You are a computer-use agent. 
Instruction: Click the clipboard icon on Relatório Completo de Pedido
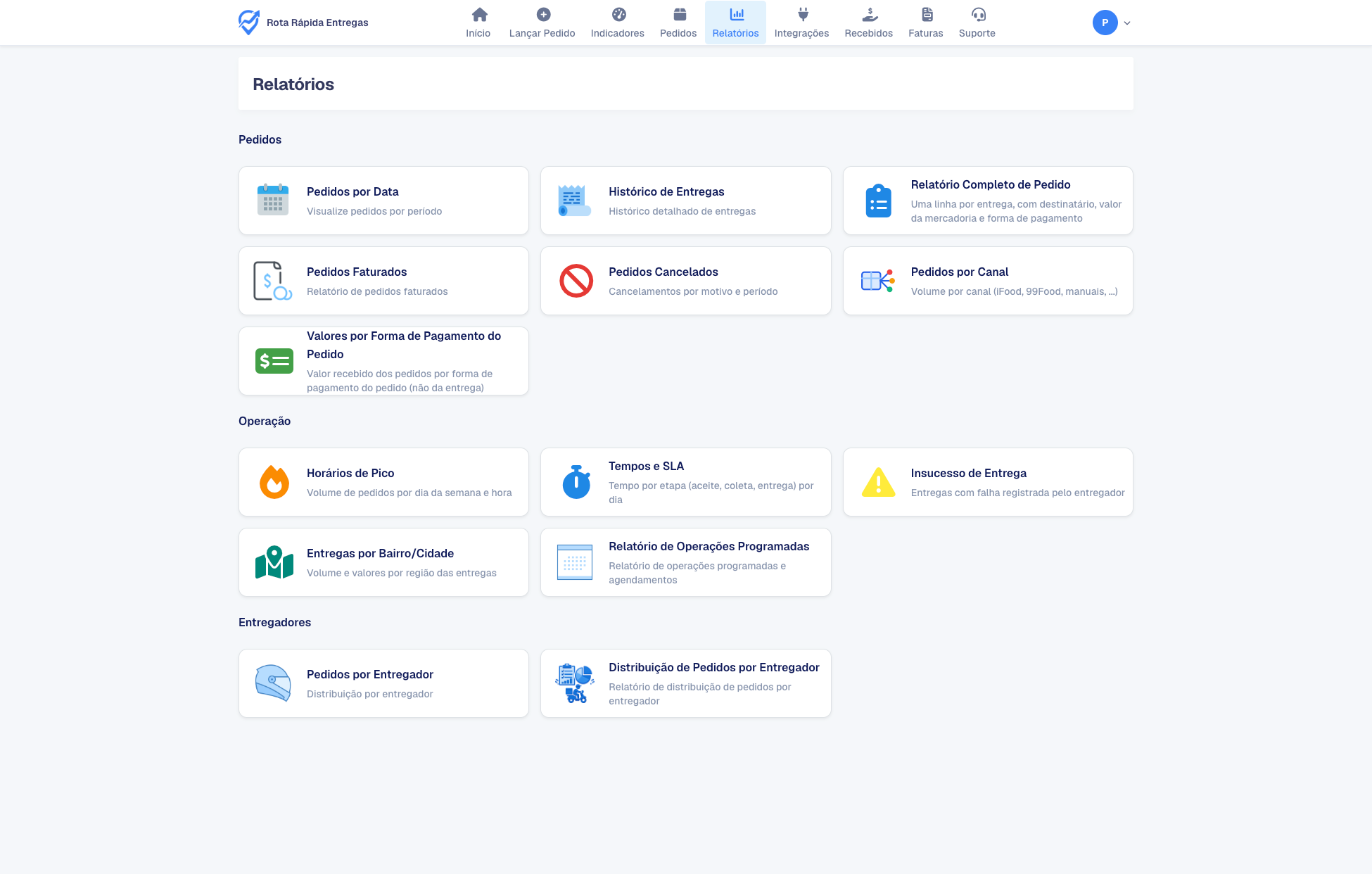tap(878, 200)
